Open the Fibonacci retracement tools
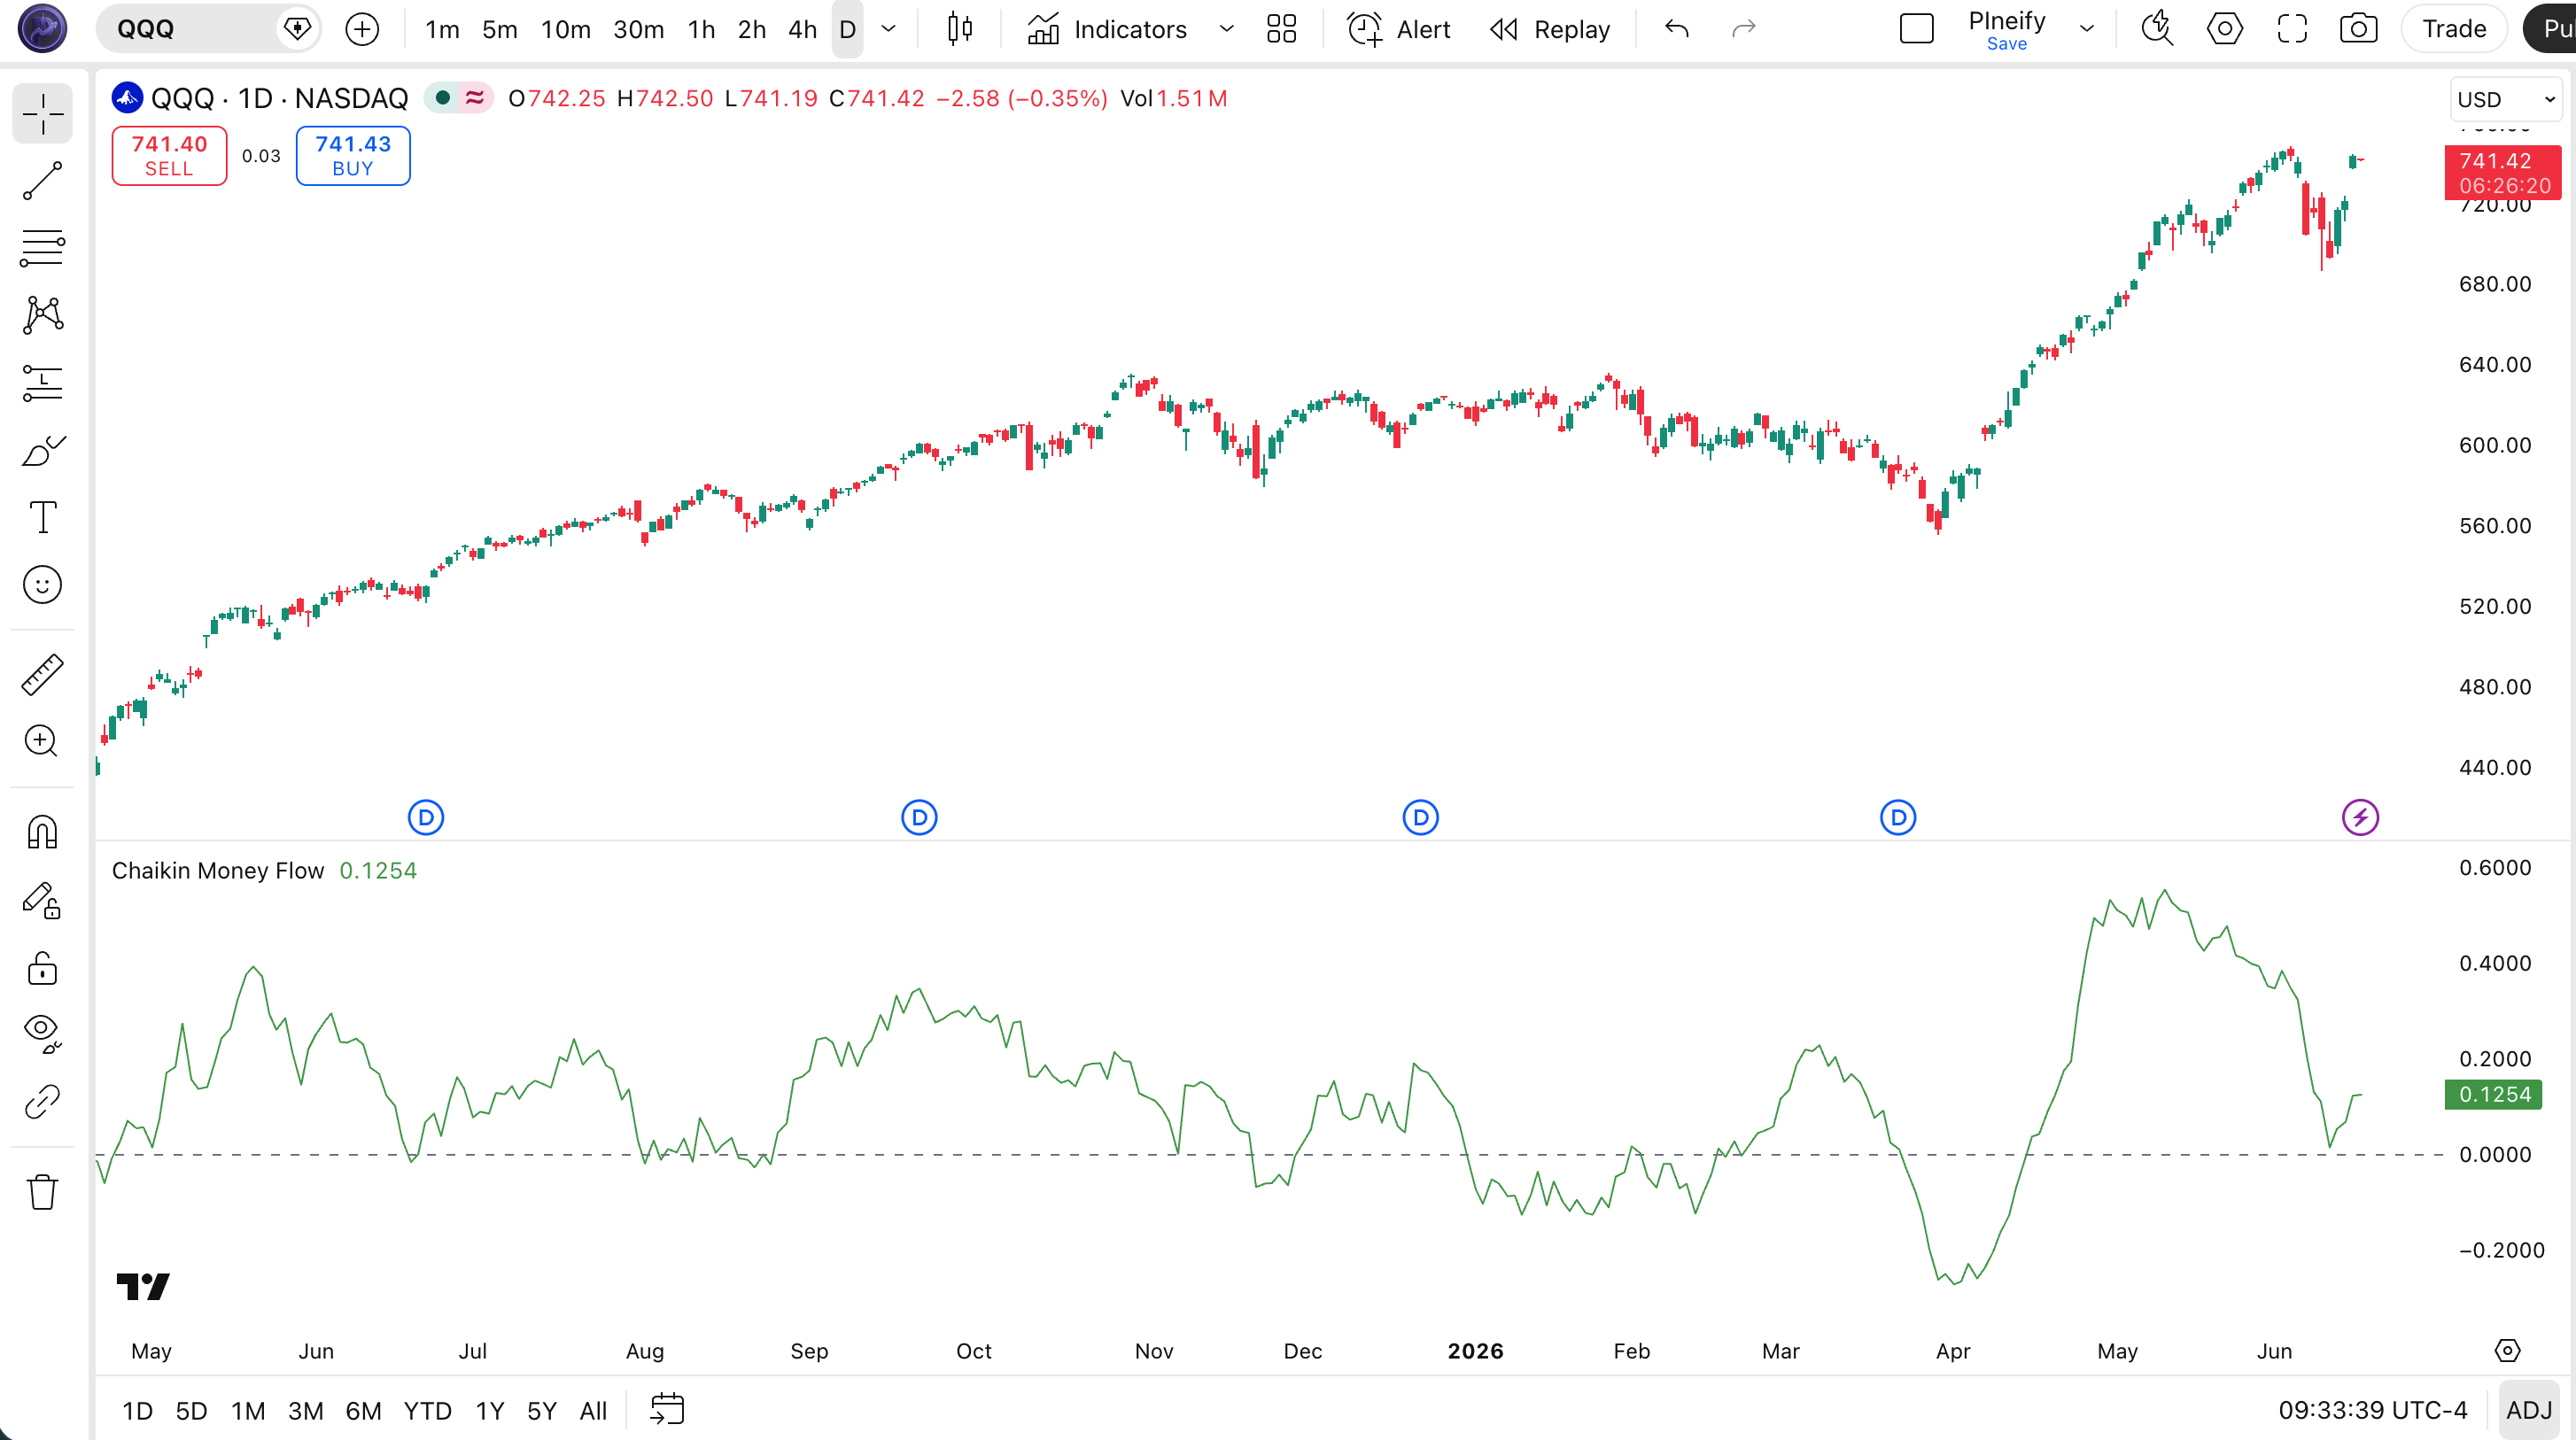Screen dimensions: 2576x1440 tap(42, 248)
